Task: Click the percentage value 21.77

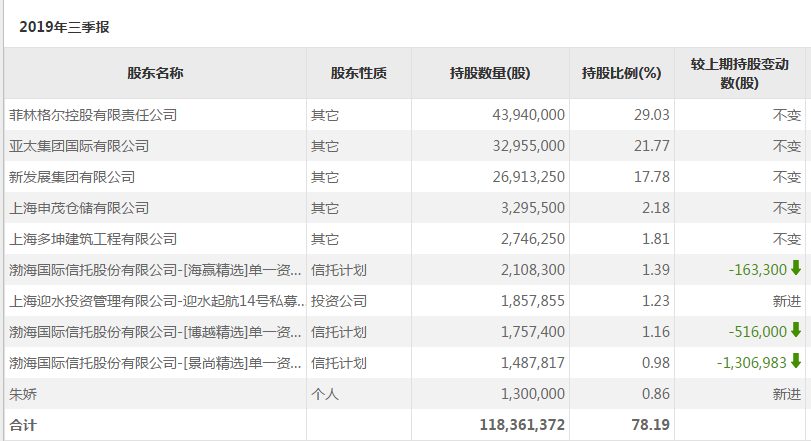Action: (652, 146)
